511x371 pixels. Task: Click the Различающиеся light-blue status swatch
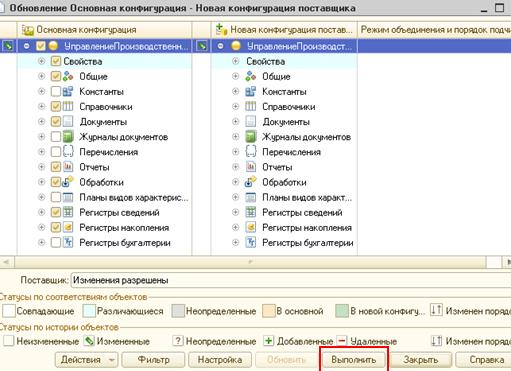tap(89, 311)
